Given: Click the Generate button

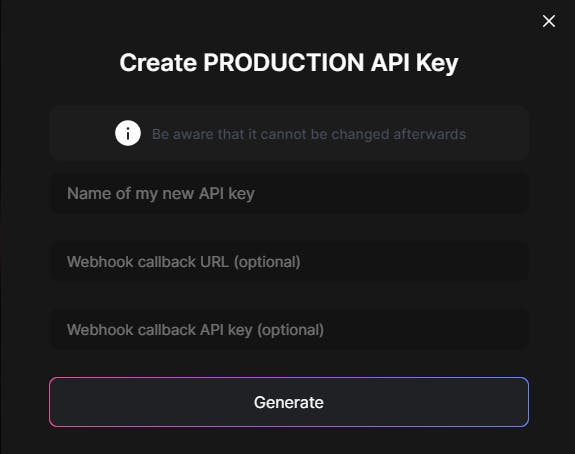Looking at the screenshot, I should [289, 402].
